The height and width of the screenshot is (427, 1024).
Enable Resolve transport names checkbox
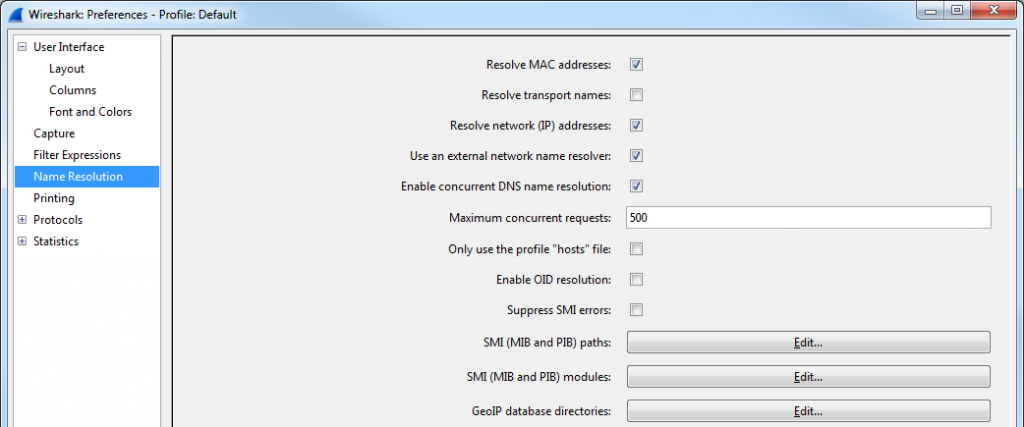636,95
